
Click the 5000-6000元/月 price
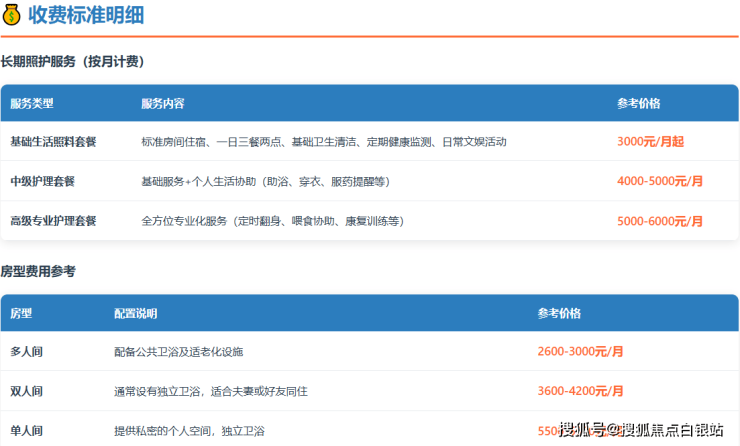[660, 221]
